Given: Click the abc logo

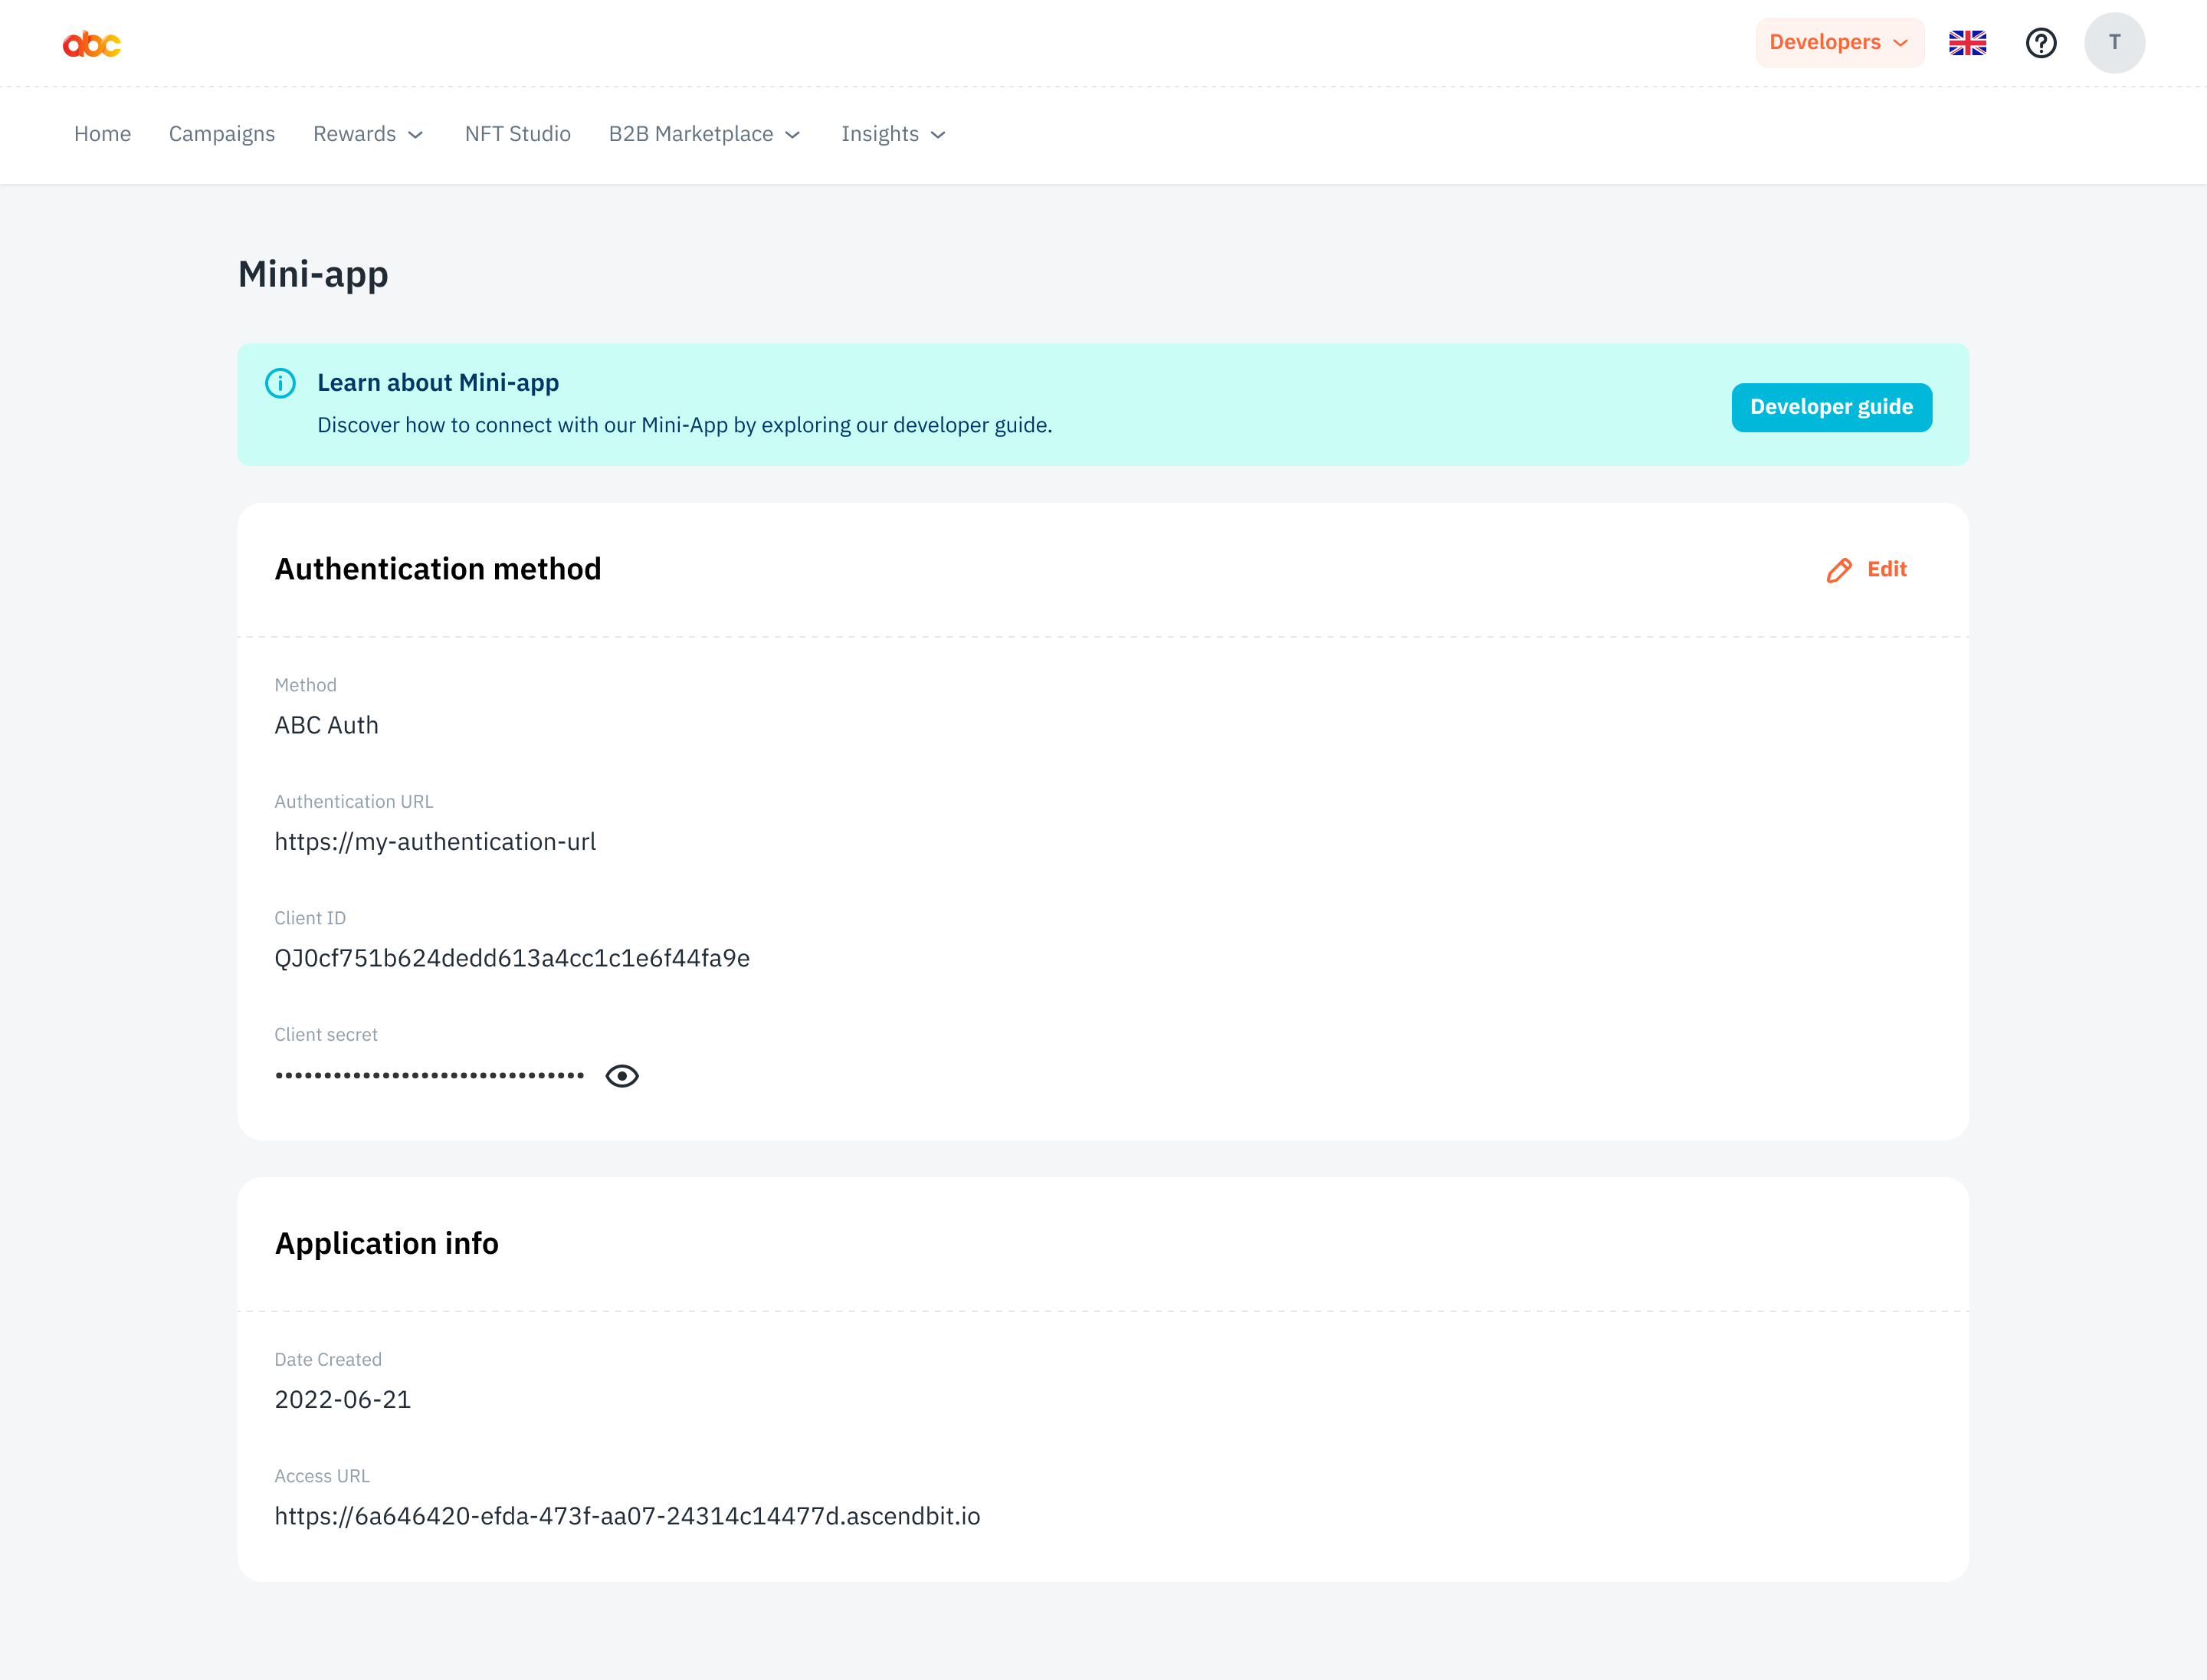Looking at the screenshot, I should 91,43.
